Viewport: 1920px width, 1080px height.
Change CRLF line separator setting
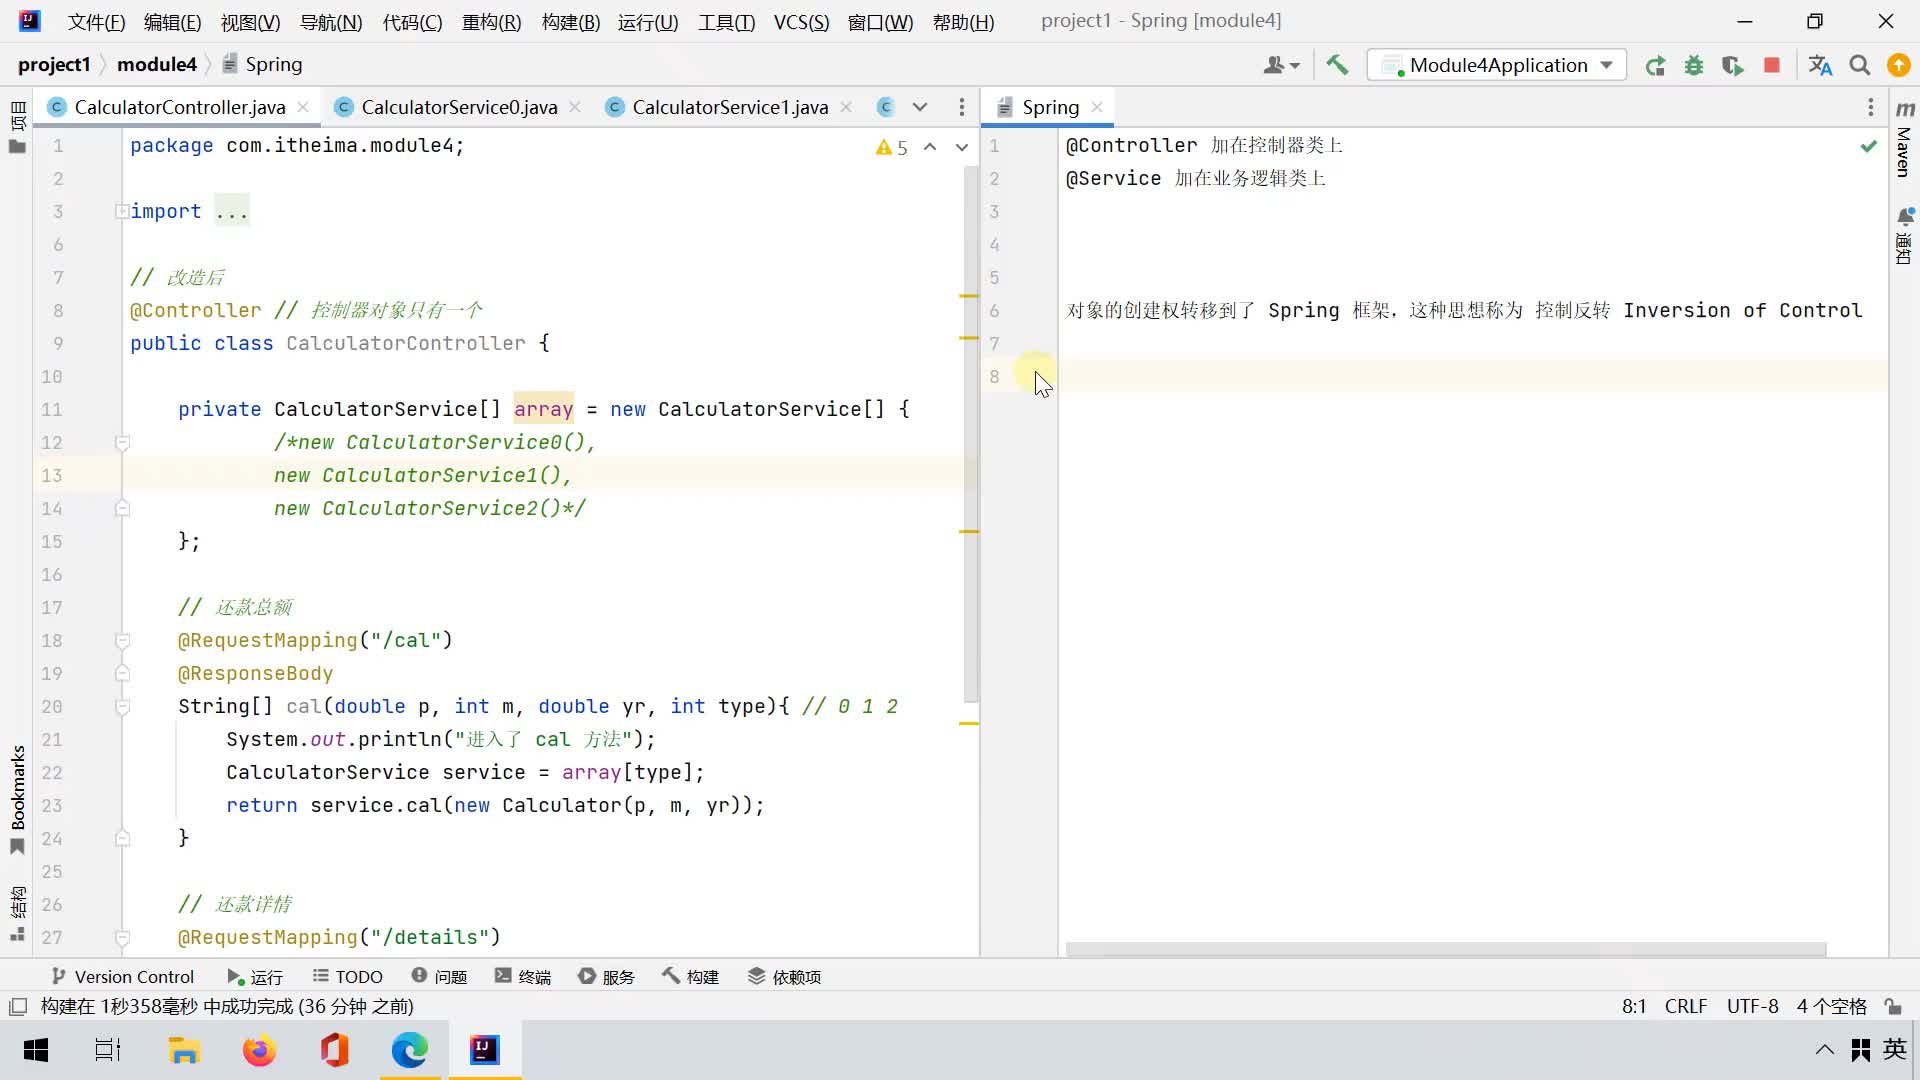[1686, 1006]
